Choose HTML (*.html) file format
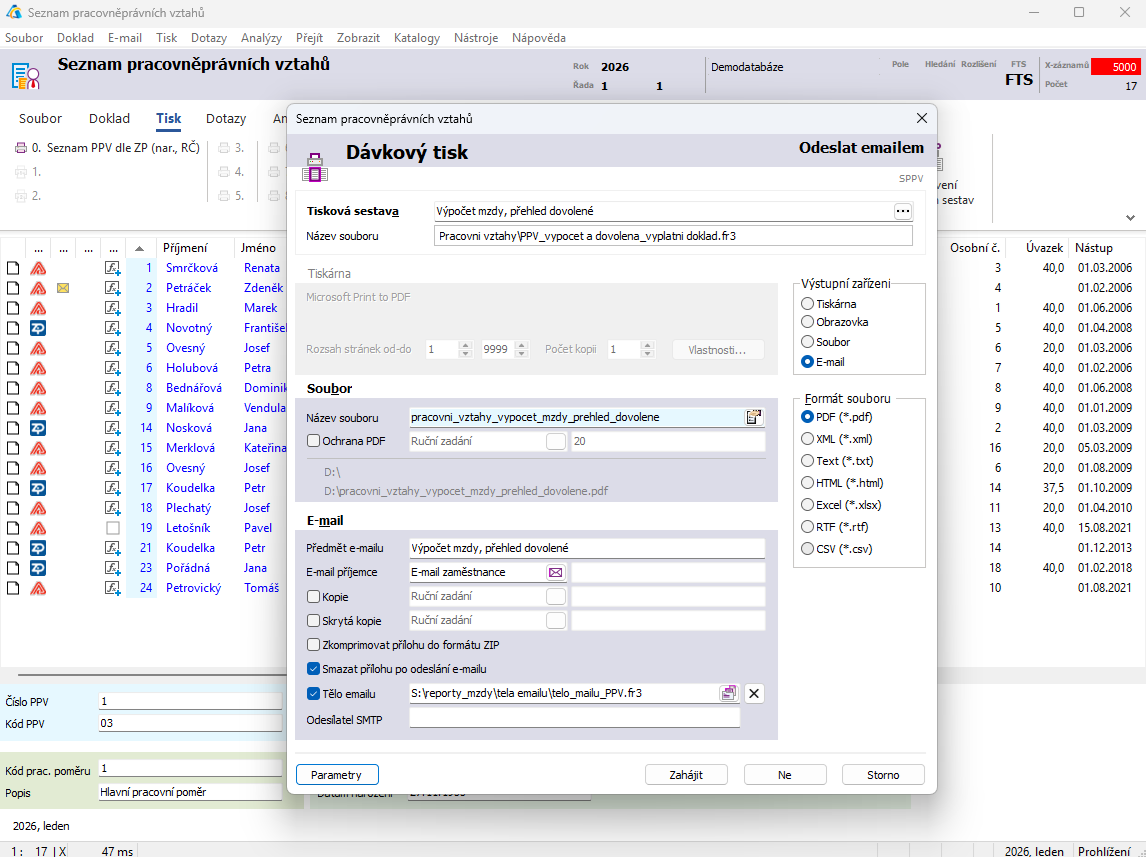This screenshot has height=857, width=1146. (807, 483)
